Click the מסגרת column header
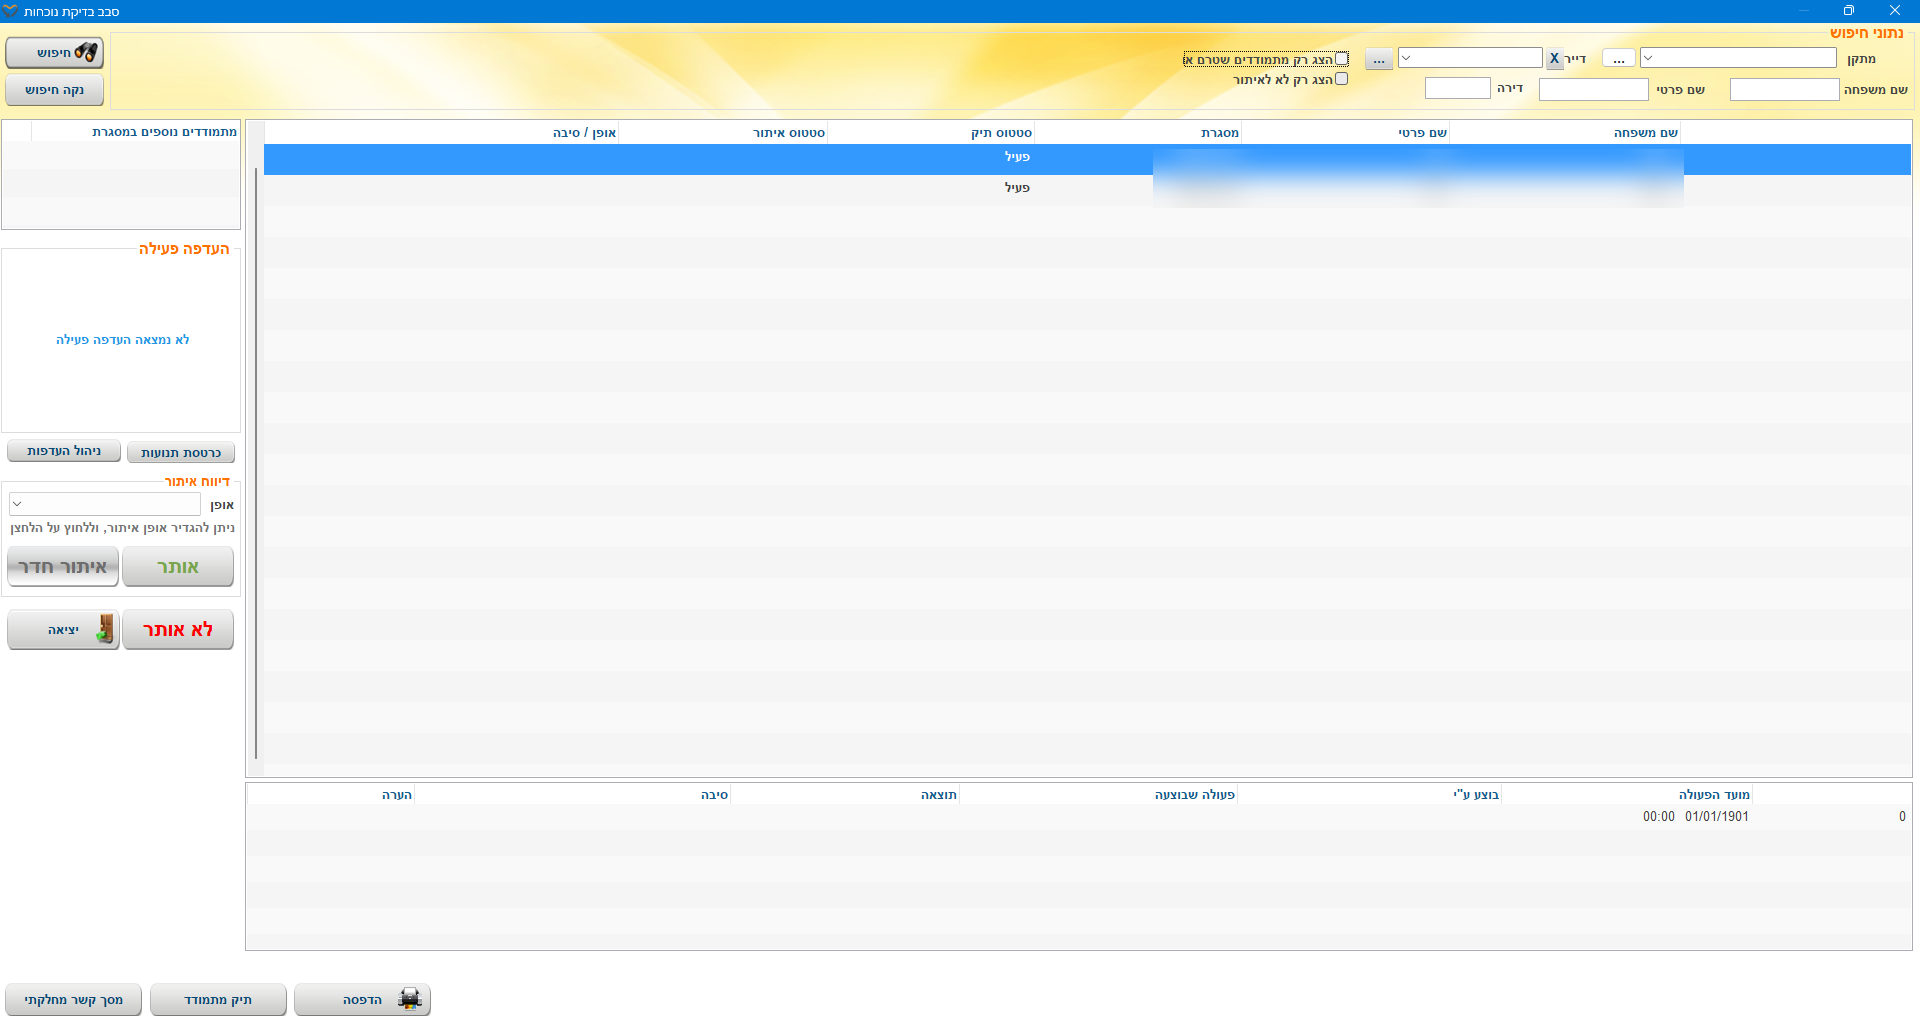Viewport: 1920px width, 1032px height. 1219,133
